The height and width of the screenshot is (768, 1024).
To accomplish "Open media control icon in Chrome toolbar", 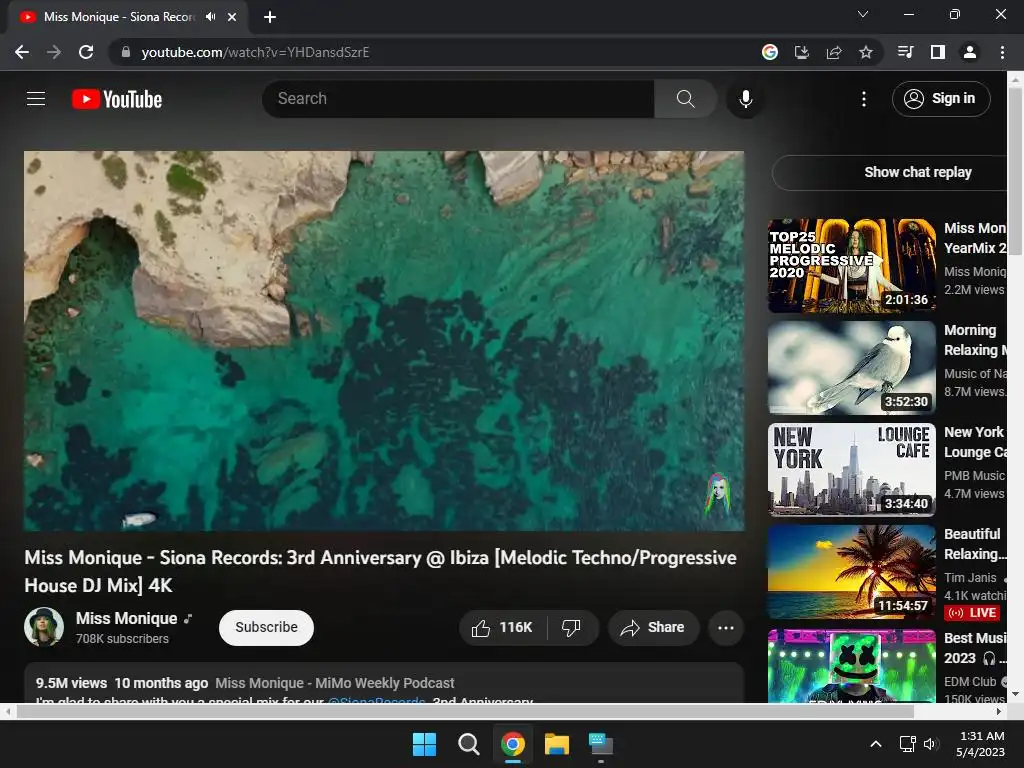I will pyautogui.click(x=905, y=52).
